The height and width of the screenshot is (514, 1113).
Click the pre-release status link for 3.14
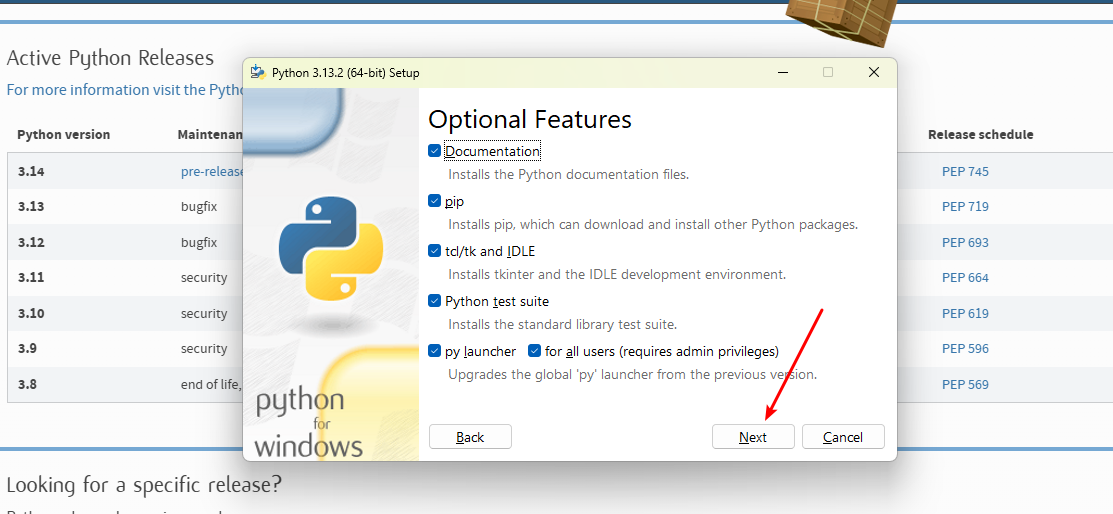212,171
